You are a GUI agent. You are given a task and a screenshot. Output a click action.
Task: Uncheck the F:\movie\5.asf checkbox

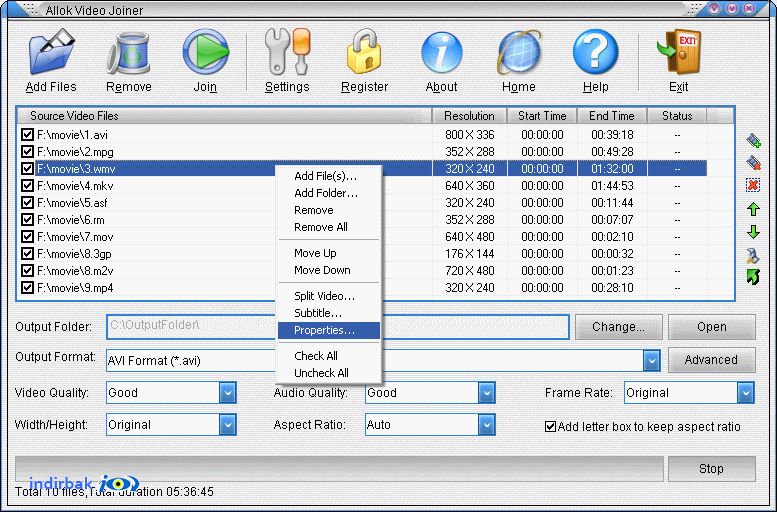pos(28,203)
